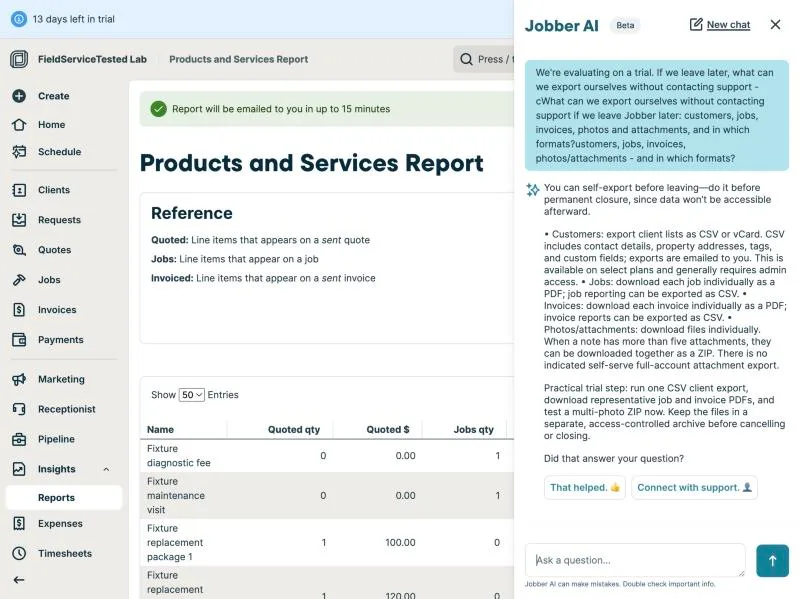This screenshot has width=800, height=599.
Task: Open Clients sidebar icon
Action: 19,190
